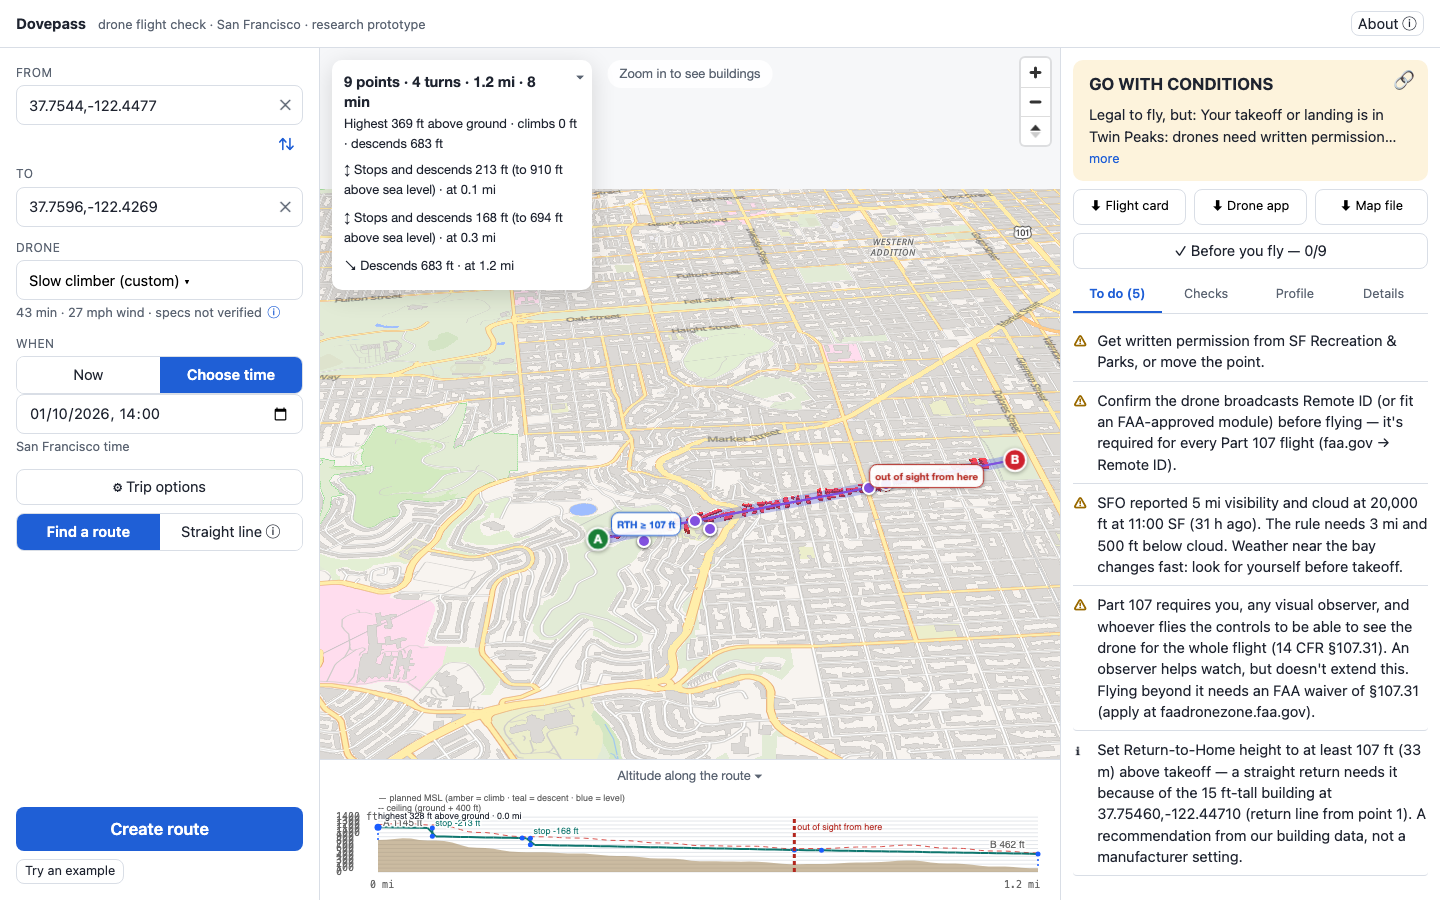
Task: Open the About dialog
Action: pos(1387,24)
